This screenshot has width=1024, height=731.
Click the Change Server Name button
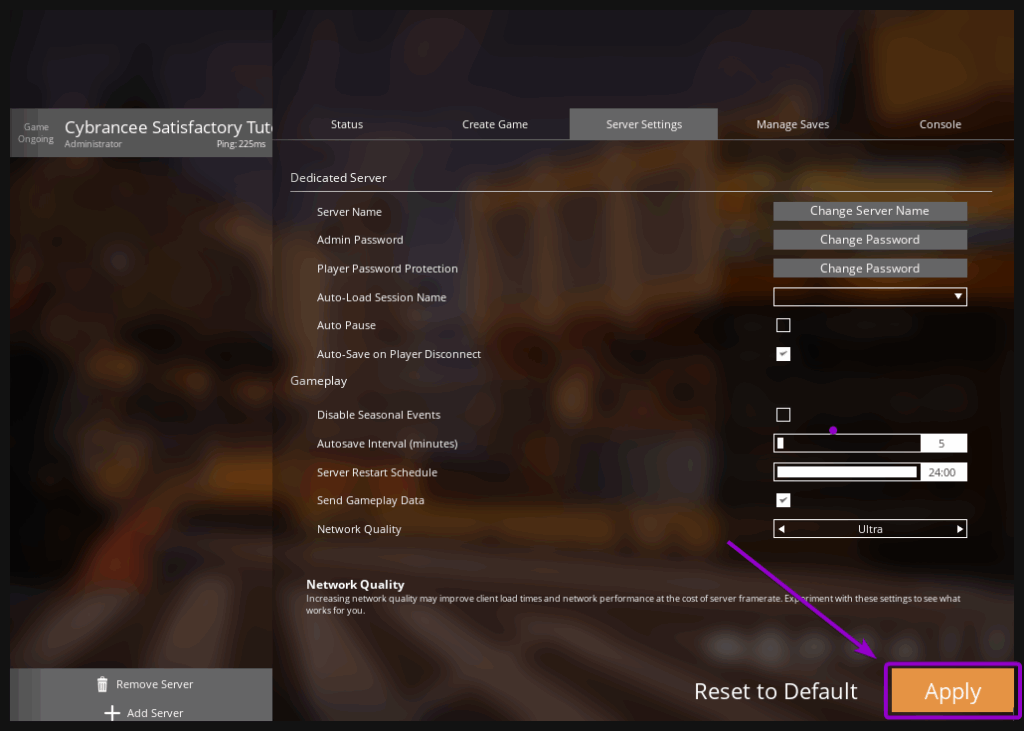(x=869, y=211)
